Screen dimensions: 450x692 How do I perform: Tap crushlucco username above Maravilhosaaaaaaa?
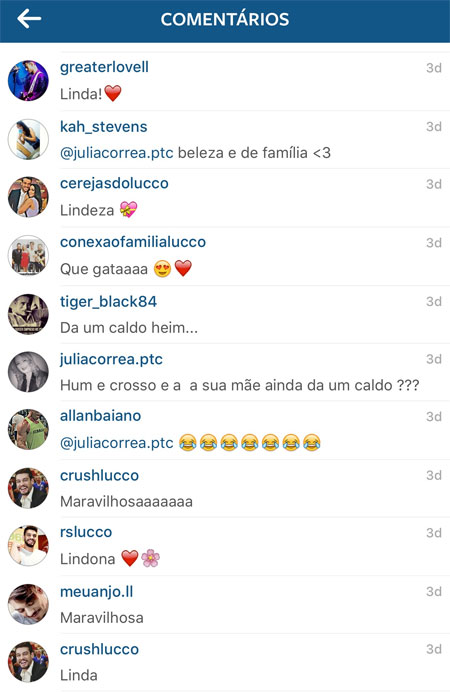[99, 475]
